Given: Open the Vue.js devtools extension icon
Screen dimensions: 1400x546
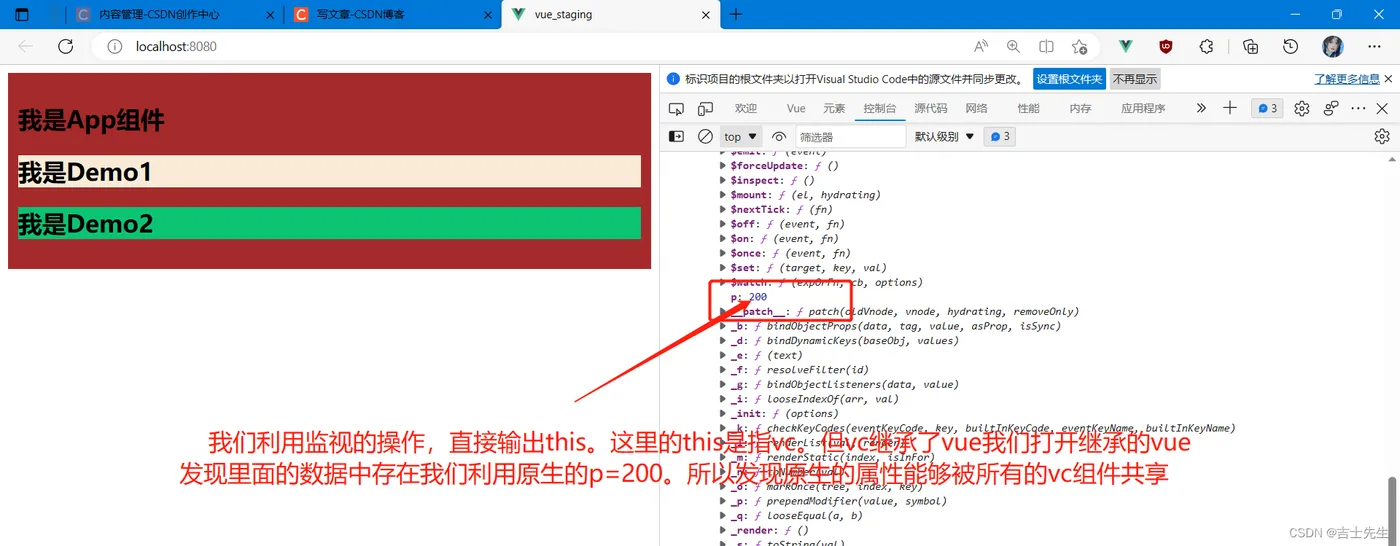Looking at the screenshot, I should tap(1125, 46).
